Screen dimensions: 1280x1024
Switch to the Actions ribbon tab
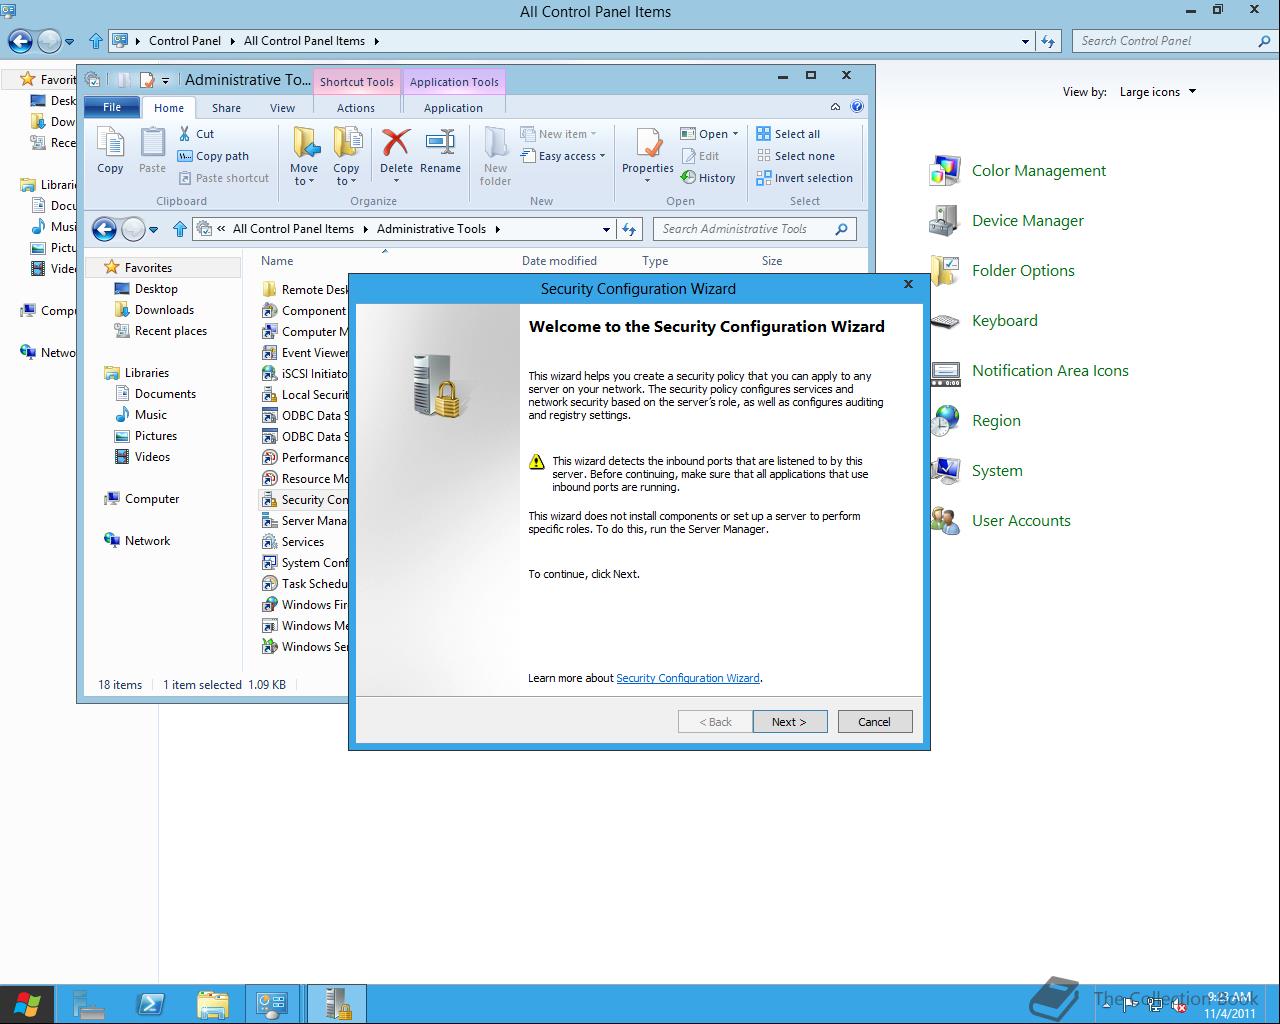(356, 108)
